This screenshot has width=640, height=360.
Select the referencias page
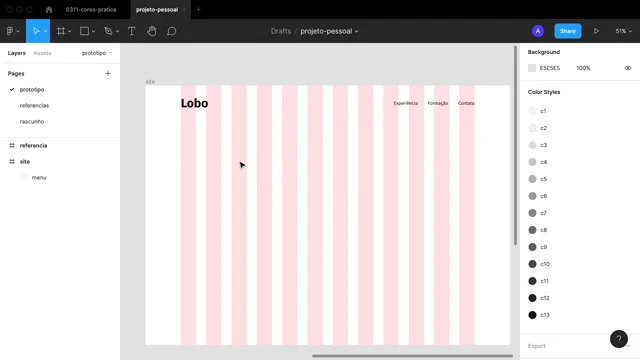(34, 105)
